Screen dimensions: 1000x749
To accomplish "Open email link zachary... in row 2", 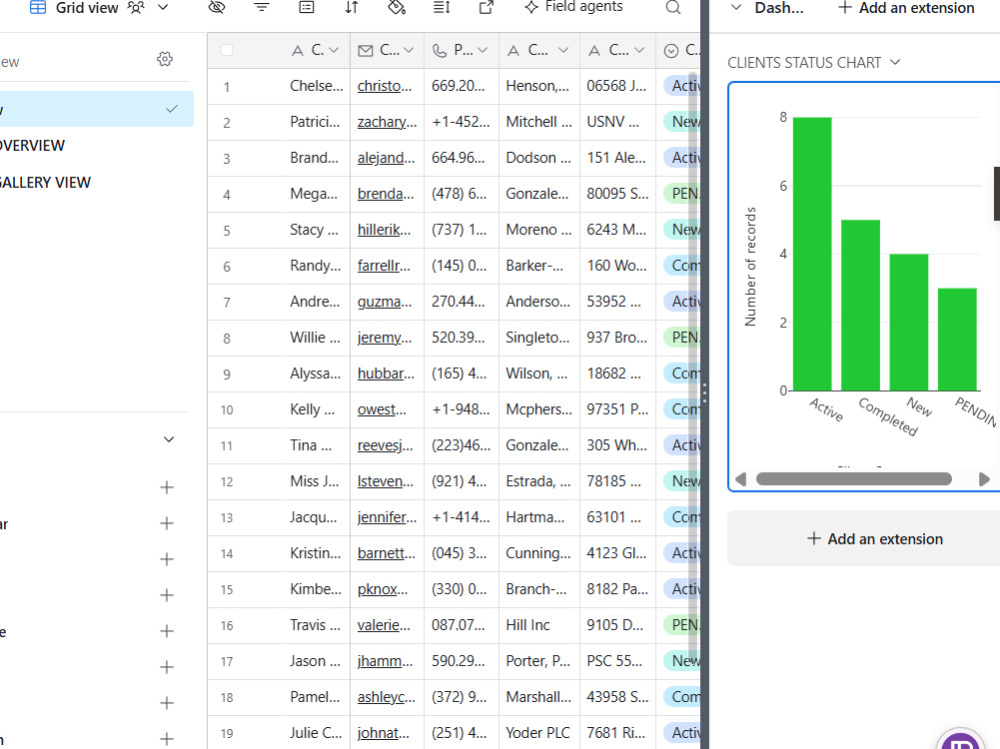I will pyautogui.click(x=387, y=122).
